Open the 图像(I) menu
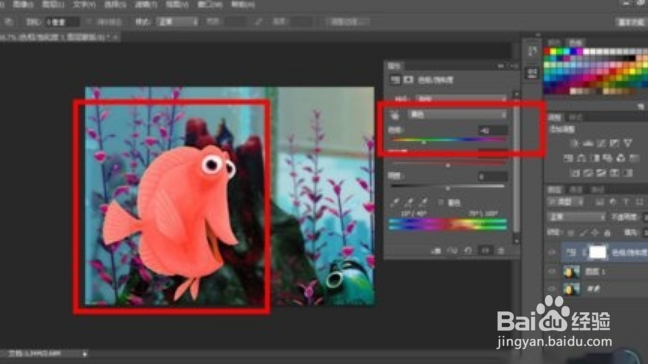Viewport: 648px width, 364px height. tap(23, 5)
